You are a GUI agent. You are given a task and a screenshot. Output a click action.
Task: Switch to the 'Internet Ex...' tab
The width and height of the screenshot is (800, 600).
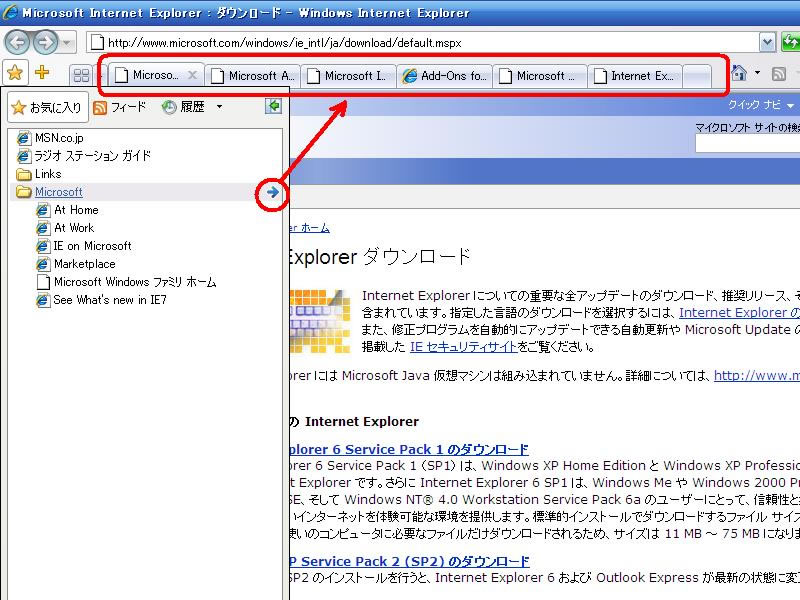[x=635, y=76]
